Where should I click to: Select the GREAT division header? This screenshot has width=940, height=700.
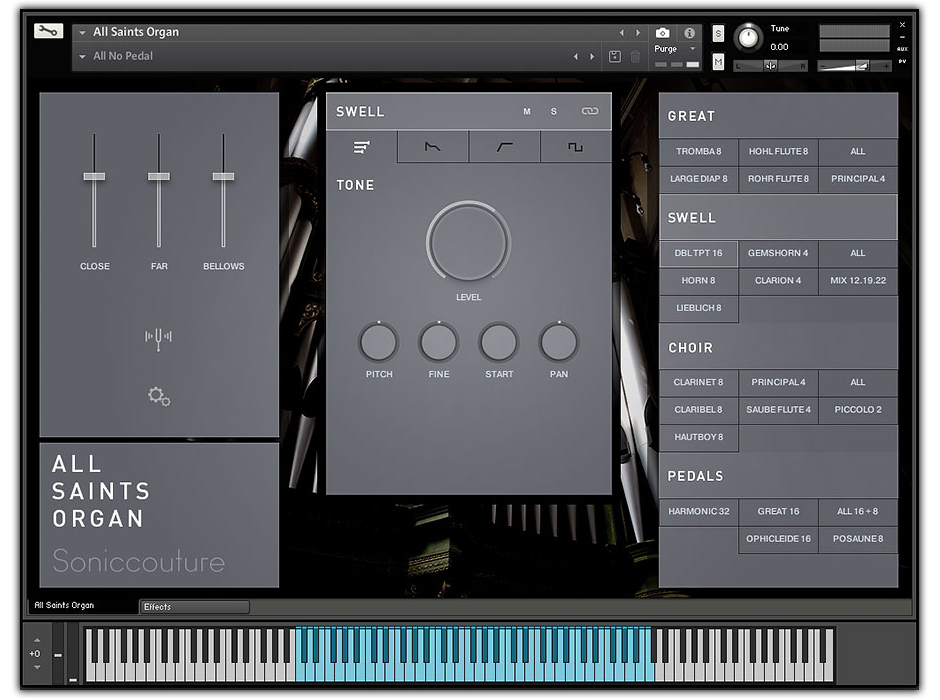[778, 116]
